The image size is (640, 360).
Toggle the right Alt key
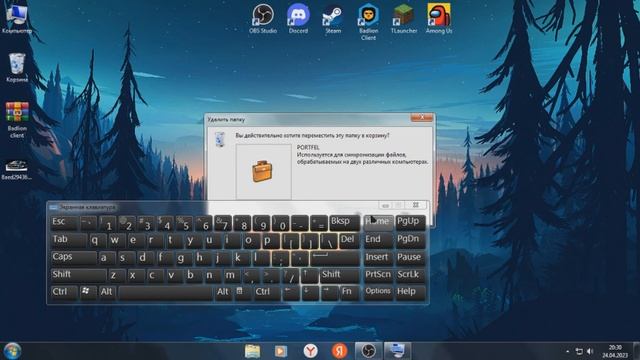223,293
